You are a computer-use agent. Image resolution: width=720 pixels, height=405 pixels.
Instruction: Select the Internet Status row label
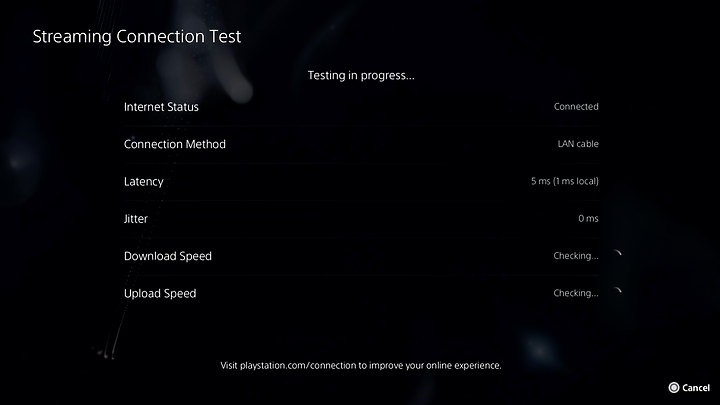coord(161,107)
